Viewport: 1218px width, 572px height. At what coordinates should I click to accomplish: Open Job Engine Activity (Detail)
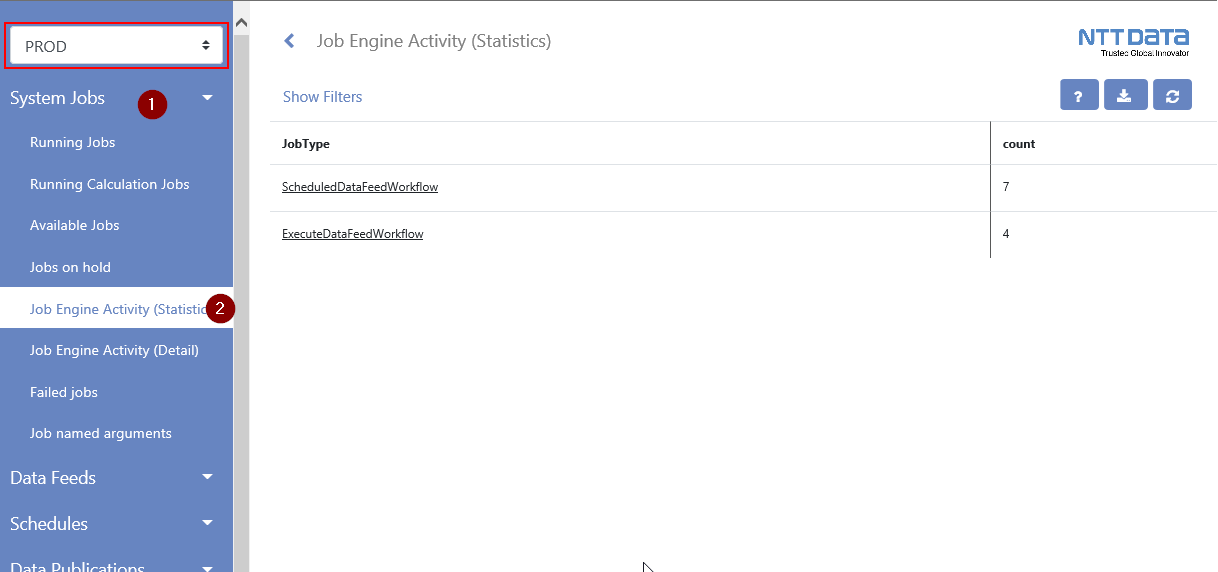(114, 350)
